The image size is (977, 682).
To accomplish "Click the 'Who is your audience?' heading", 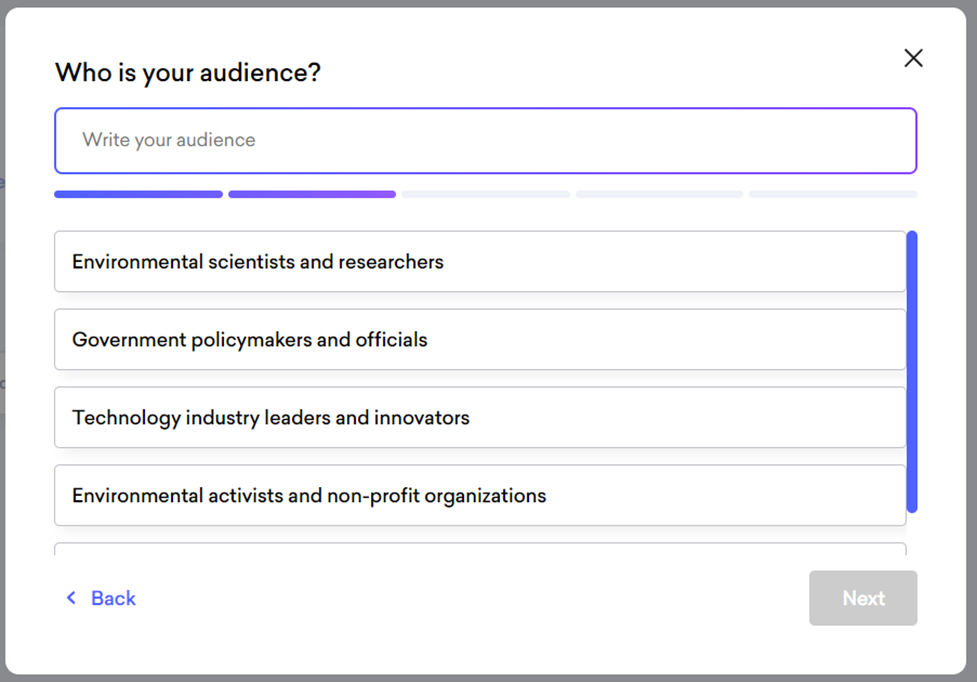I will (188, 72).
